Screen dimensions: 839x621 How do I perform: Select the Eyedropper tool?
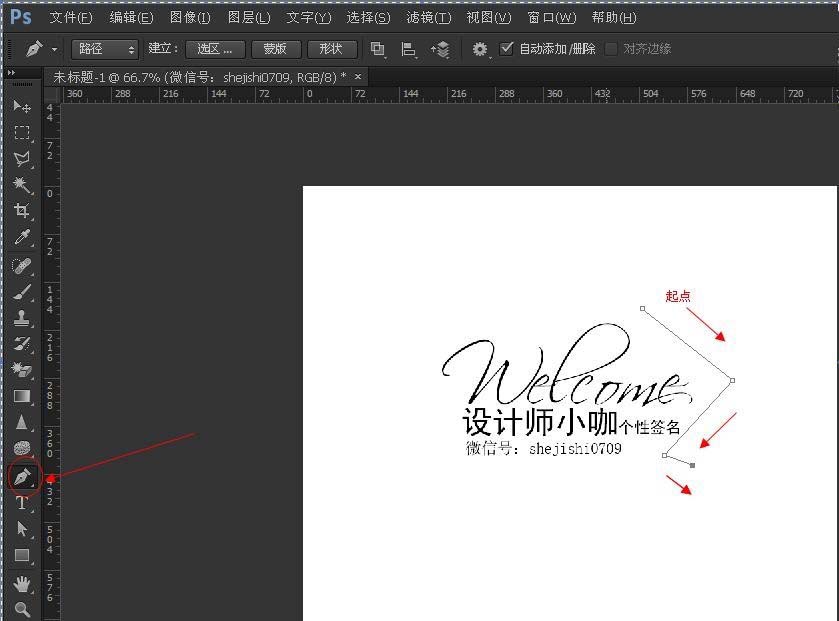point(21,237)
